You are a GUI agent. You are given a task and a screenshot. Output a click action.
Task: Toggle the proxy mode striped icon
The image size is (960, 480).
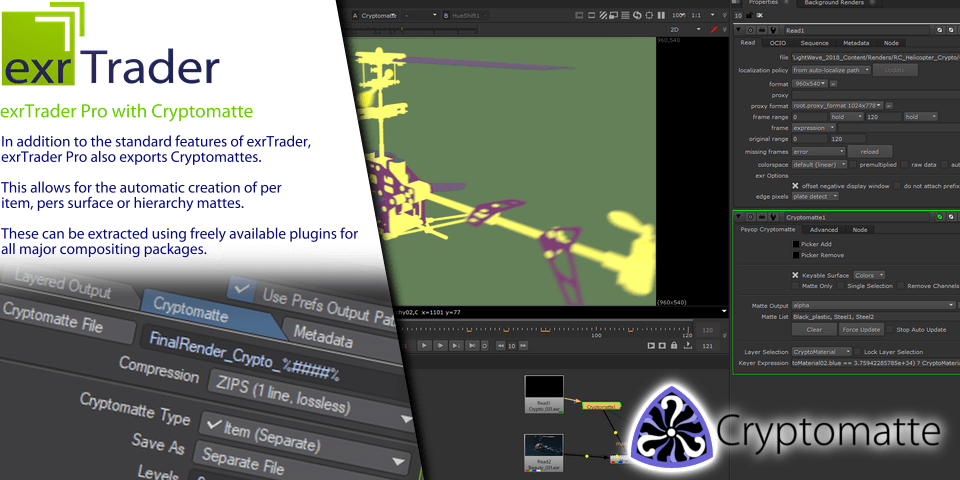[603, 15]
